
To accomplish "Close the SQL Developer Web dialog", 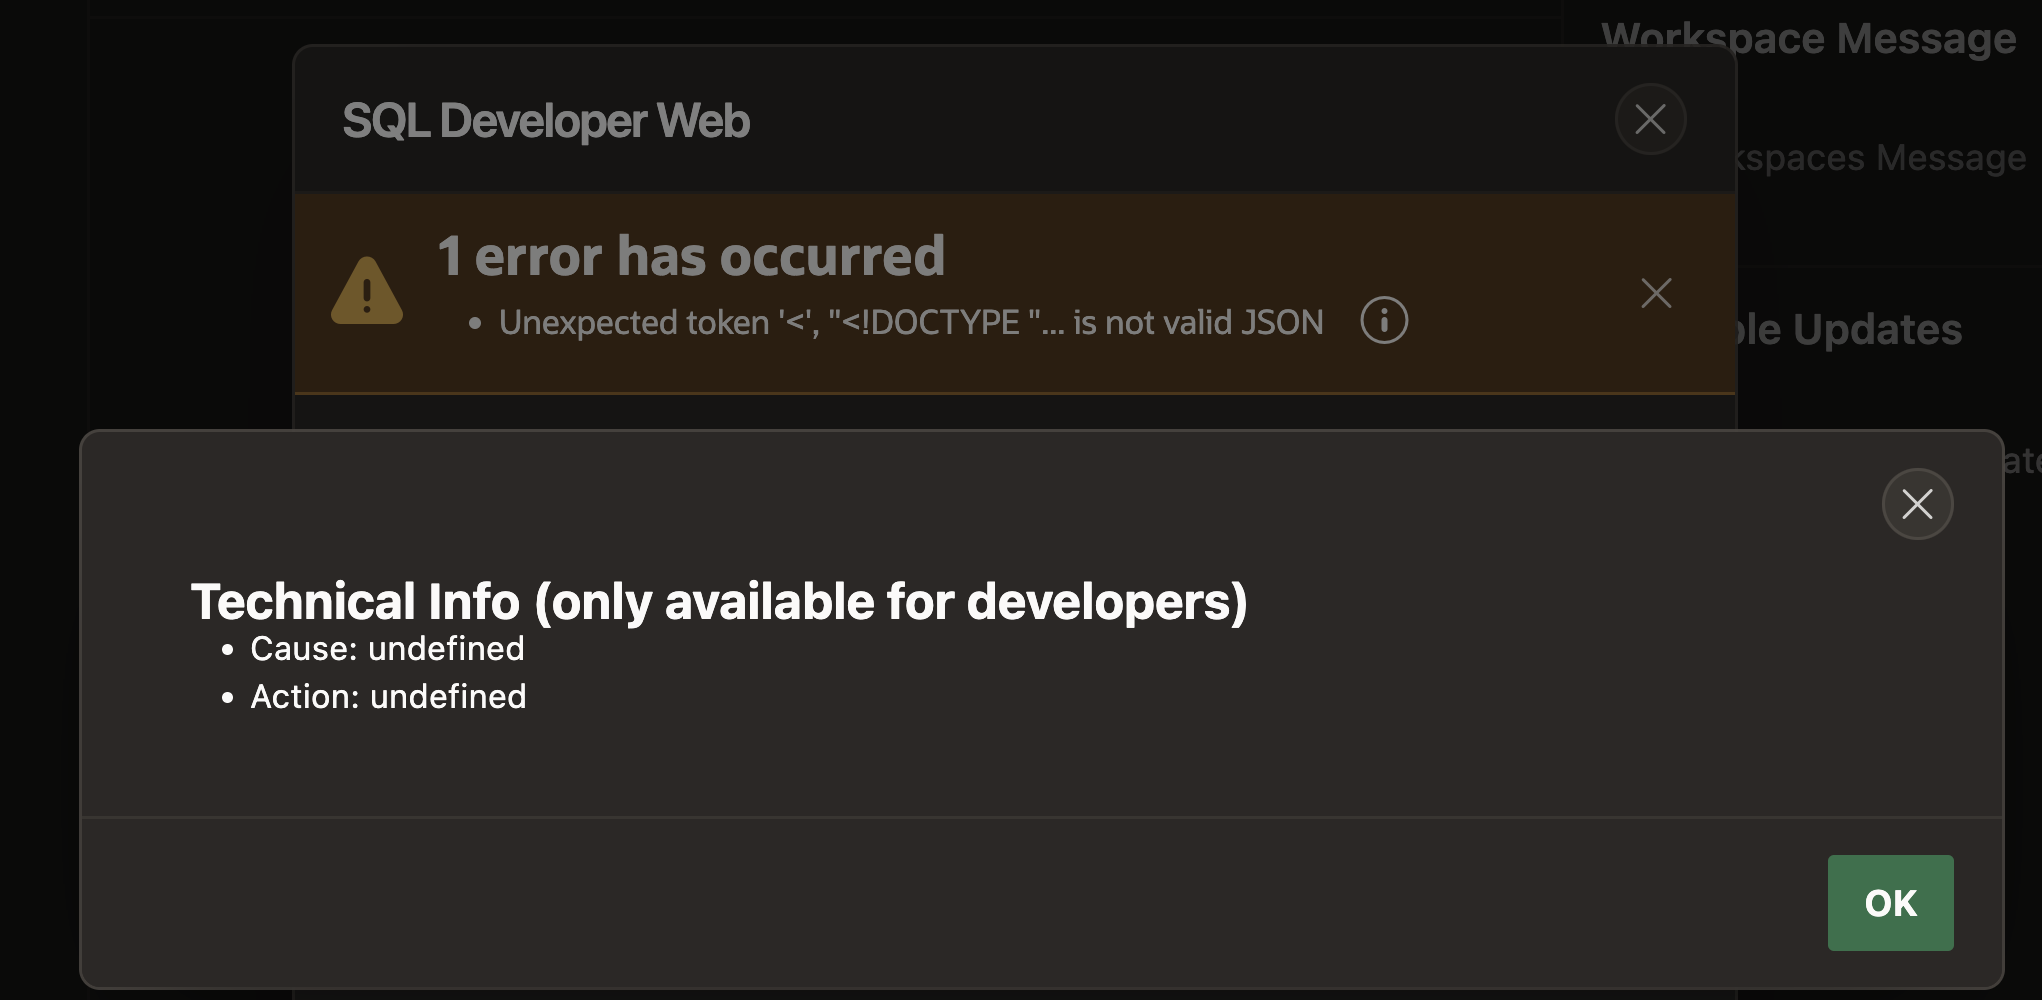I will click(x=1650, y=120).
